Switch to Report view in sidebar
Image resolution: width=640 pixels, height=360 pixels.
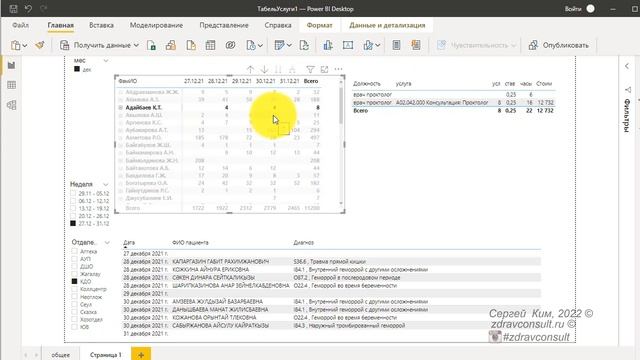click(11, 65)
